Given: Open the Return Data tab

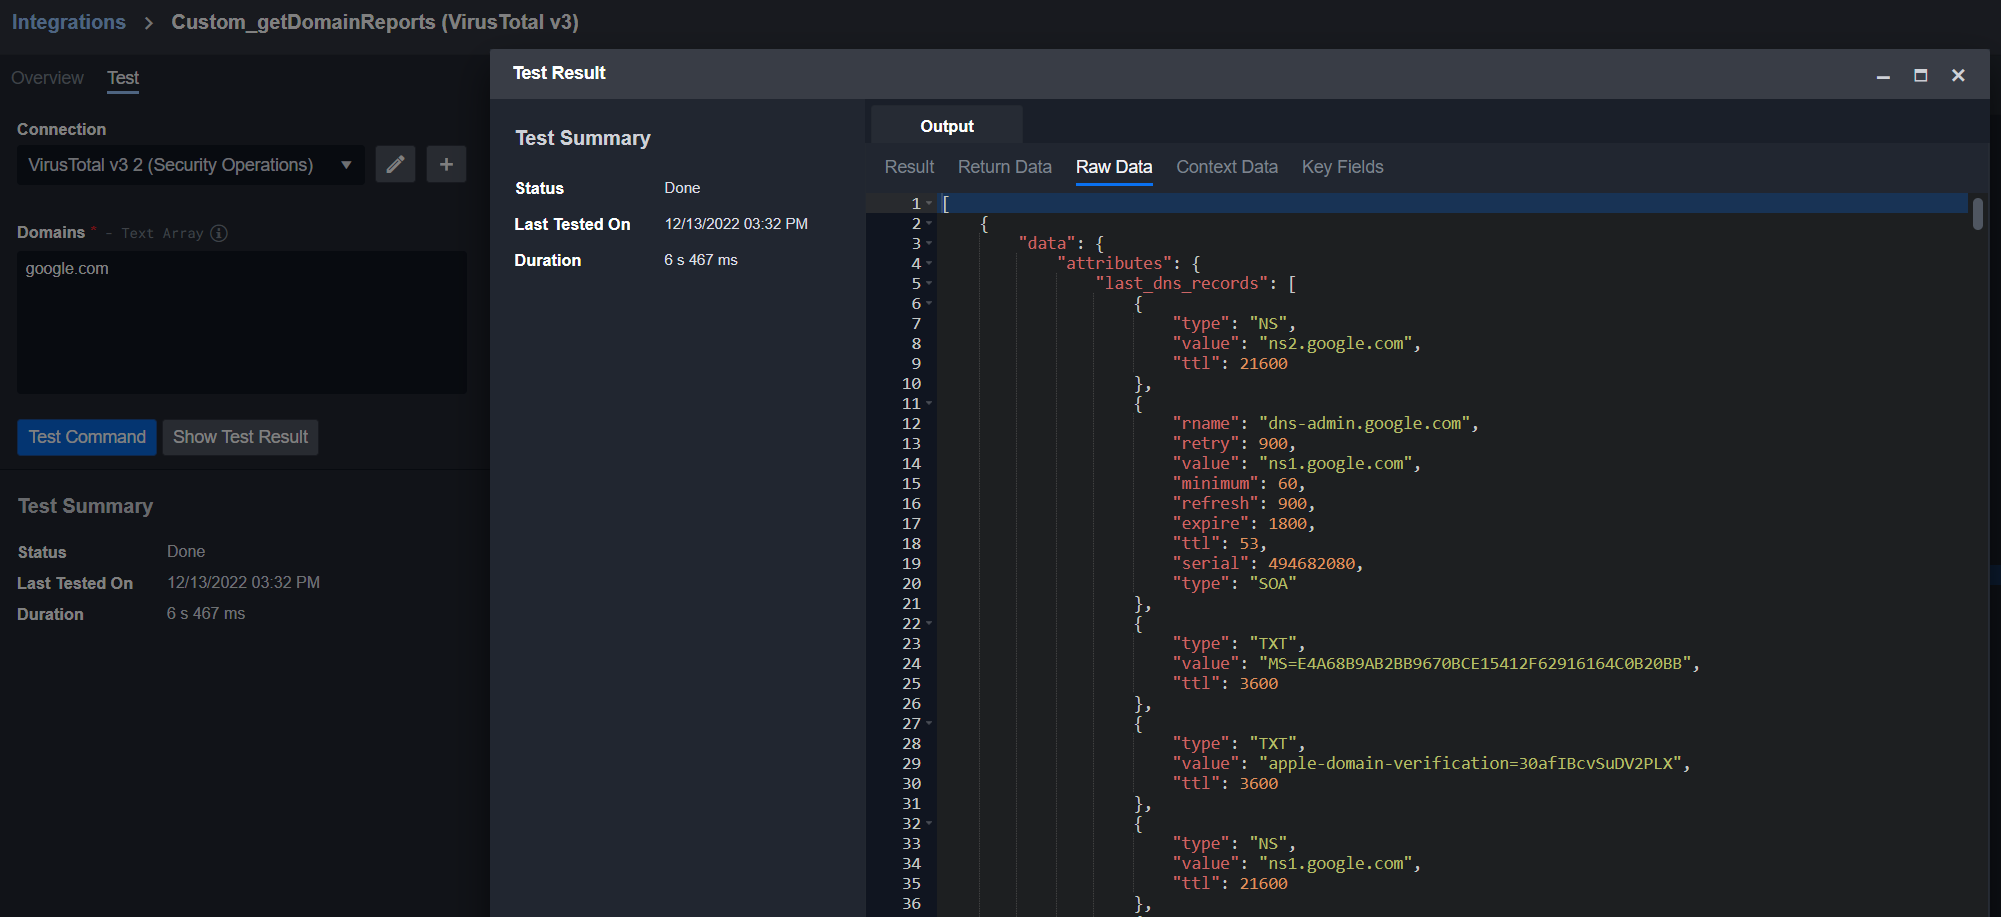Looking at the screenshot, I should [x=1004, y=167].
